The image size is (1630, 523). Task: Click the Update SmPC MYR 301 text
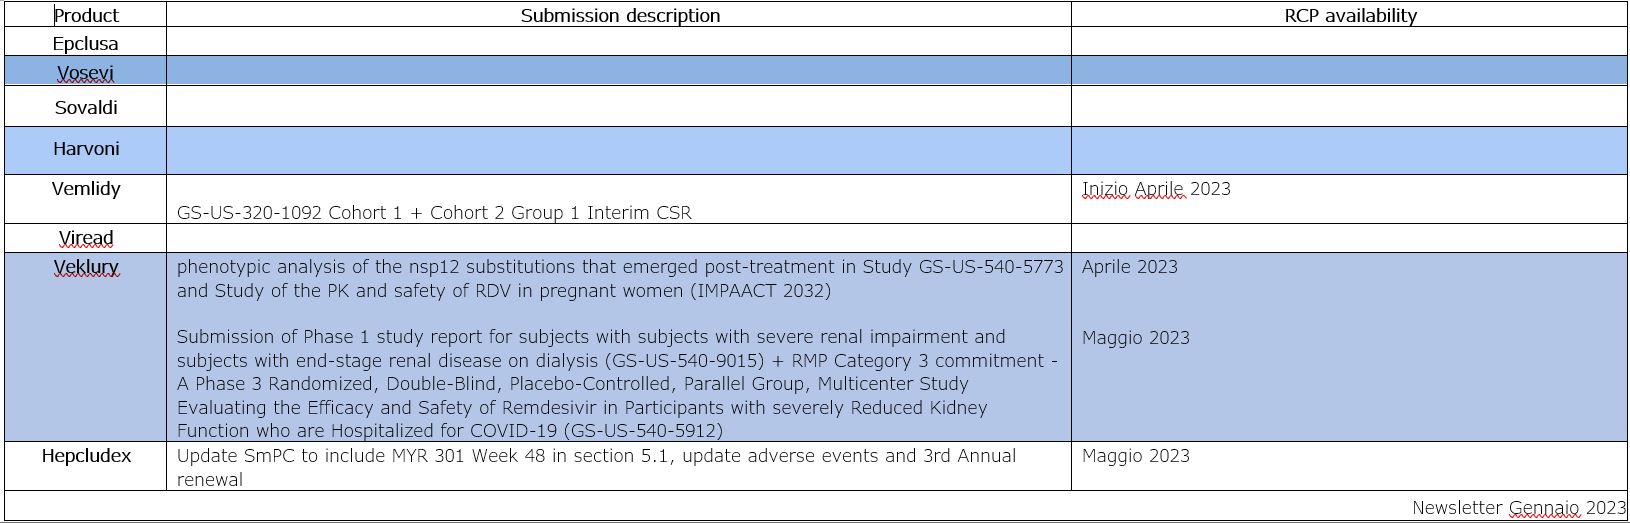pyautogui.click(x=596, y=467)
